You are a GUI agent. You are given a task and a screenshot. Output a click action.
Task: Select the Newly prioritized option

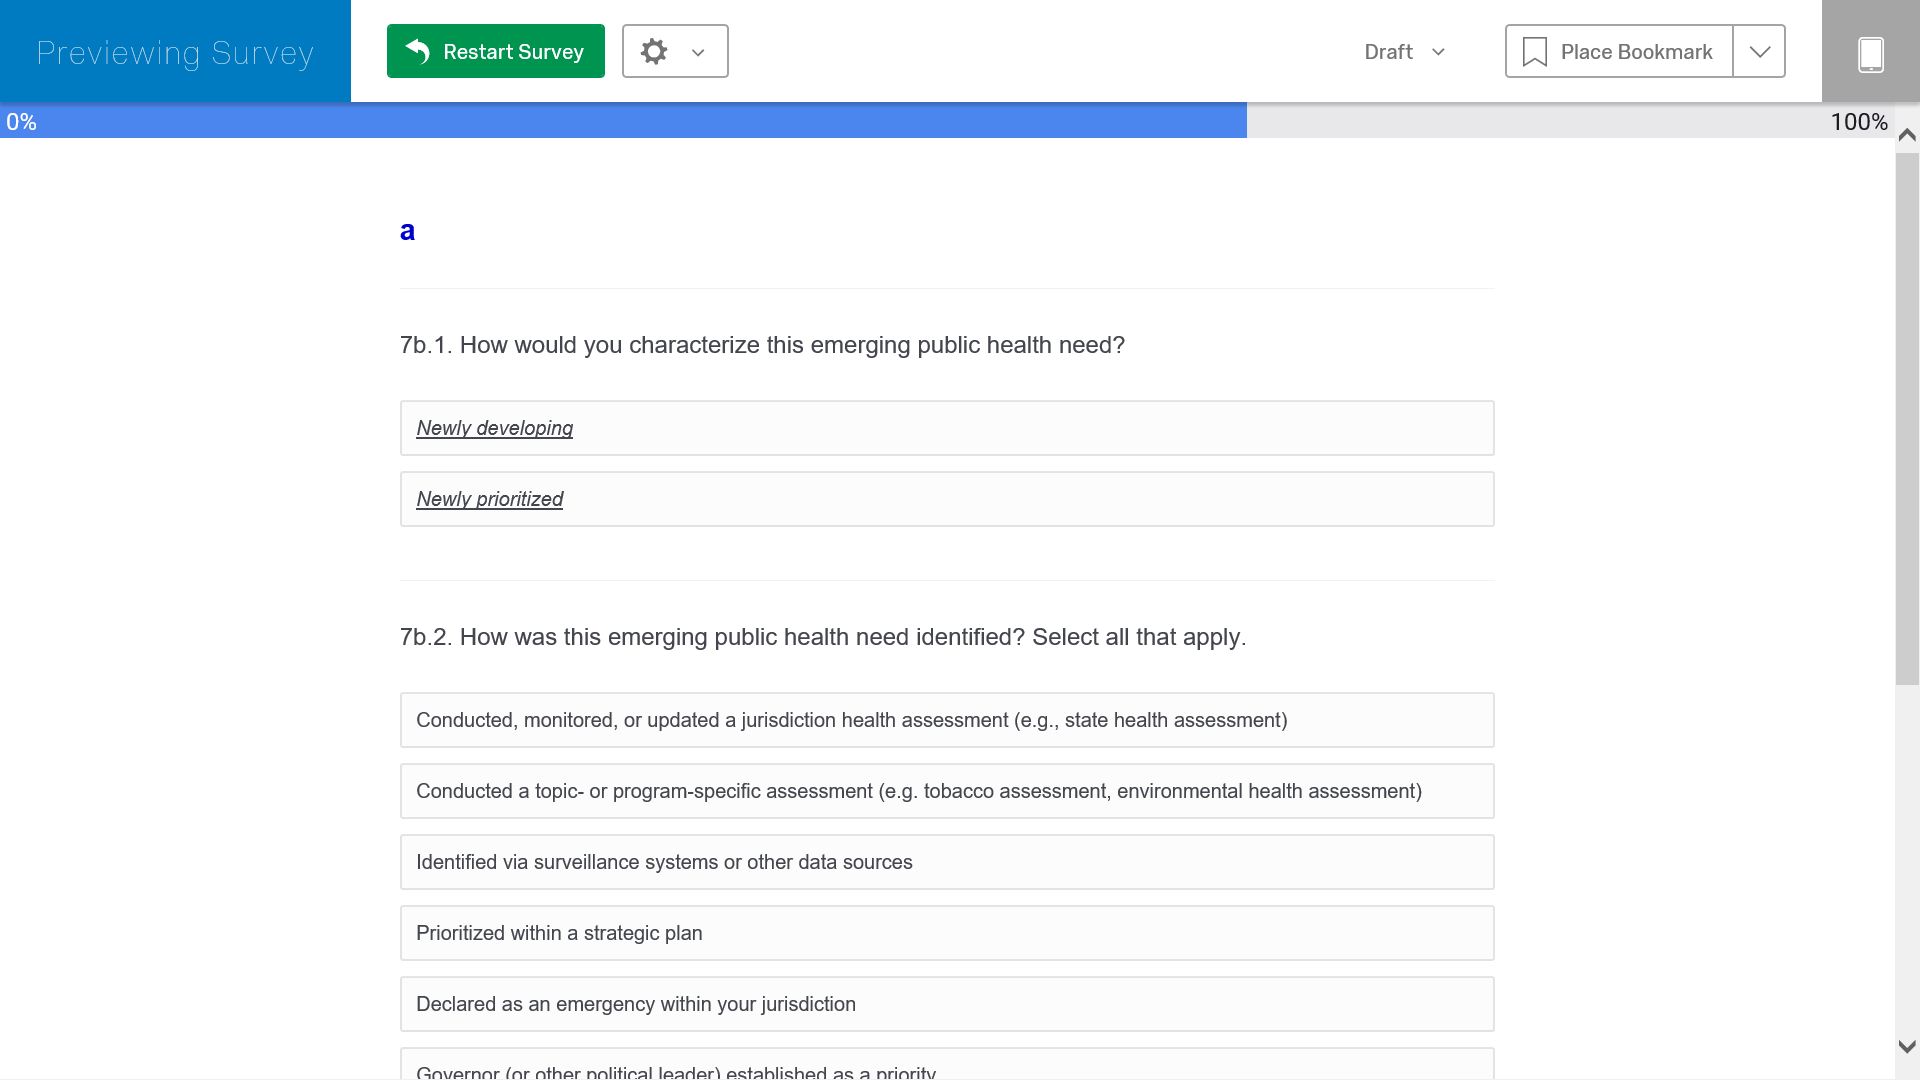tap(946, 499)
